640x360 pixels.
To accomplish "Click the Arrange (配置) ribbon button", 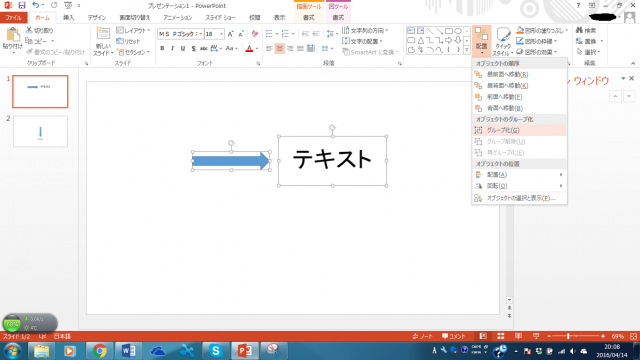I will coord(482,42).
